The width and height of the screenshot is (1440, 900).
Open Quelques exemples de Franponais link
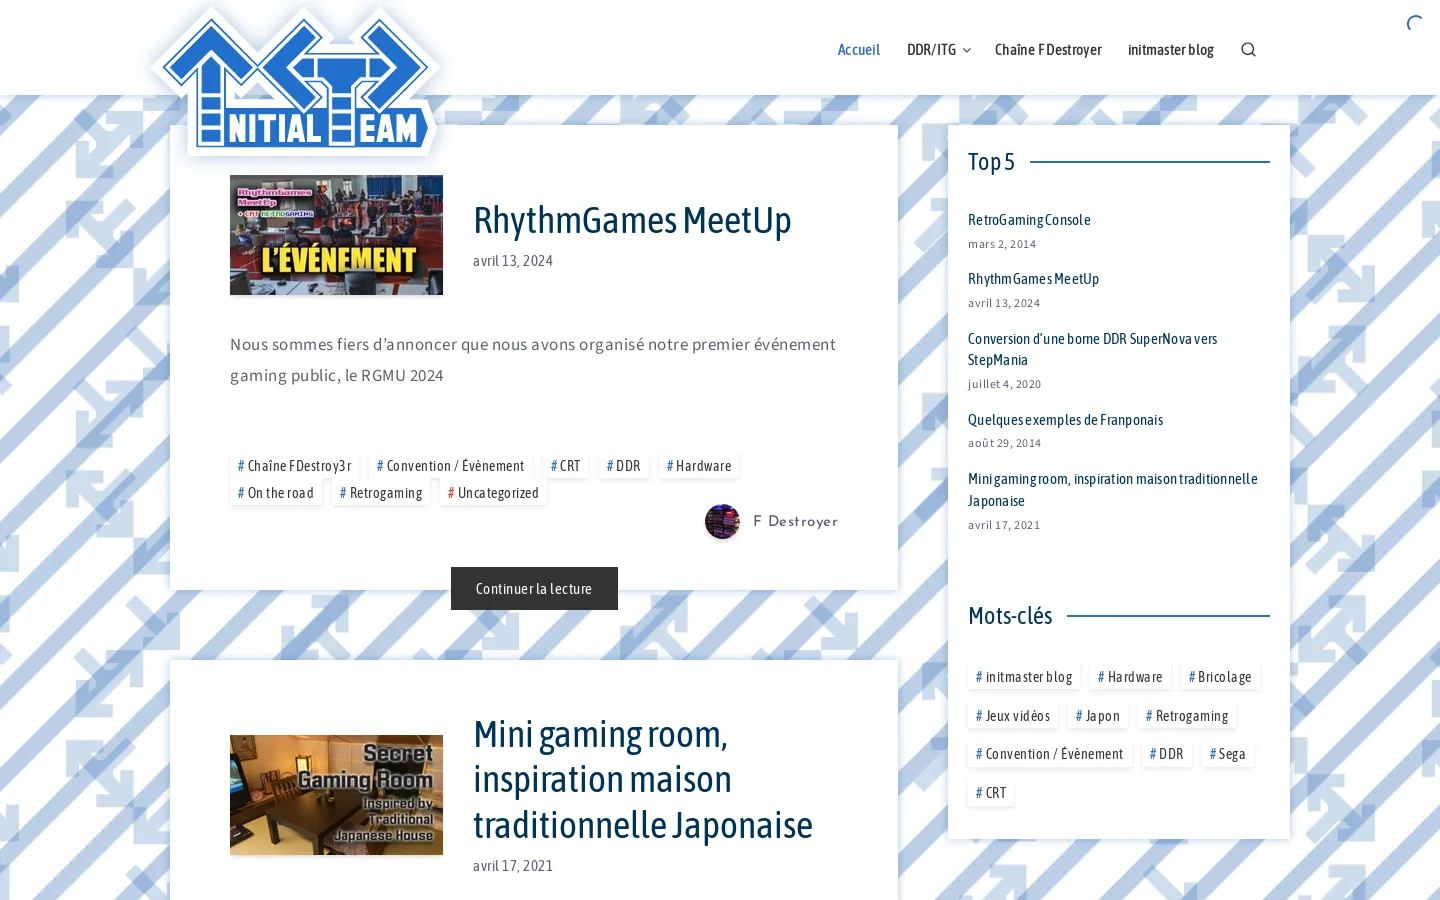point(1065,420)
